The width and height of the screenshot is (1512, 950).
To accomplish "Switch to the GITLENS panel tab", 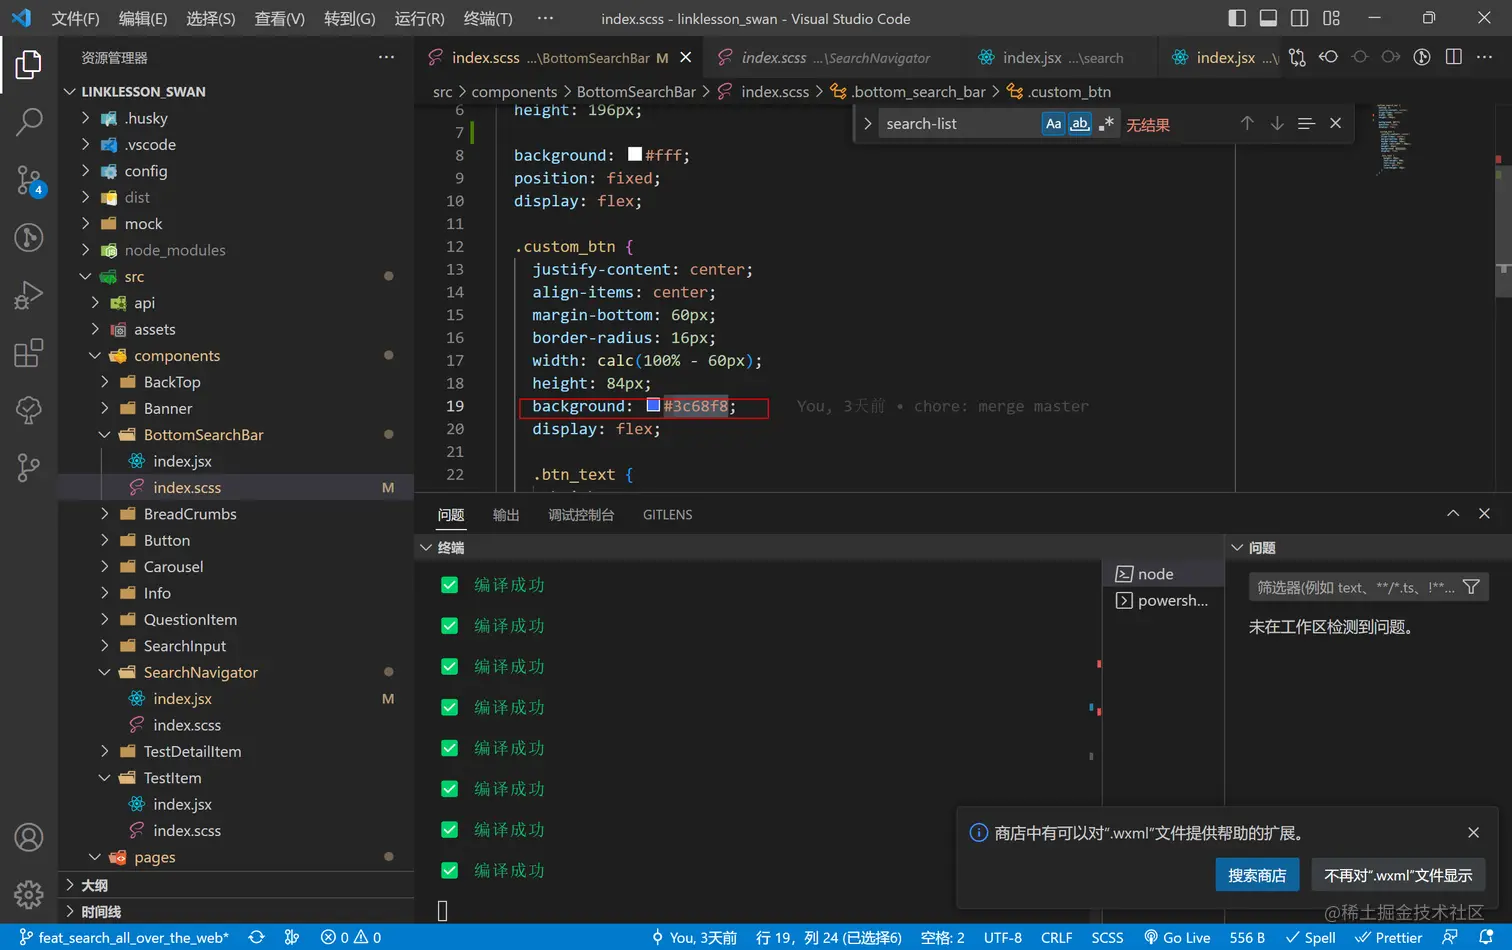I will point(667,515).
